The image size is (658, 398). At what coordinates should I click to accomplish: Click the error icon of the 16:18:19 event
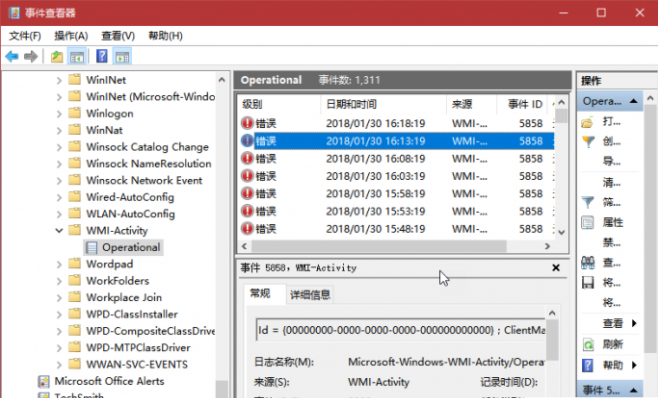point(247,123)
